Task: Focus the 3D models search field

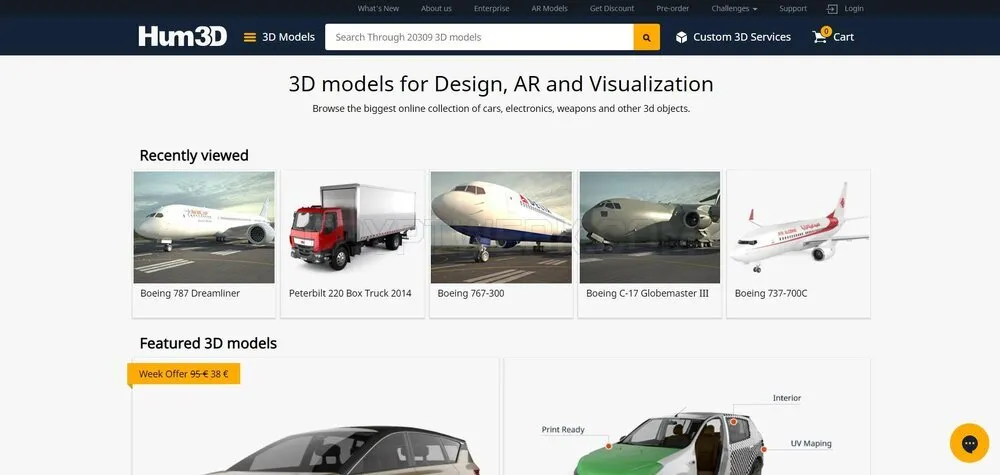Action: [479, 37]
